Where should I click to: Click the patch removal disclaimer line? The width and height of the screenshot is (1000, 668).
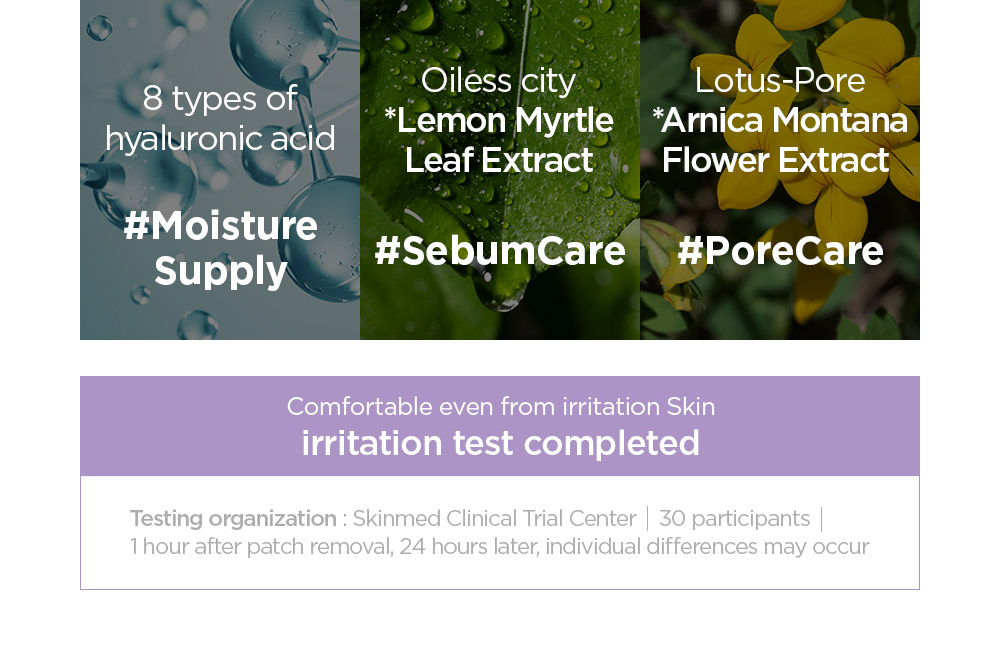(x=500, y=547)
